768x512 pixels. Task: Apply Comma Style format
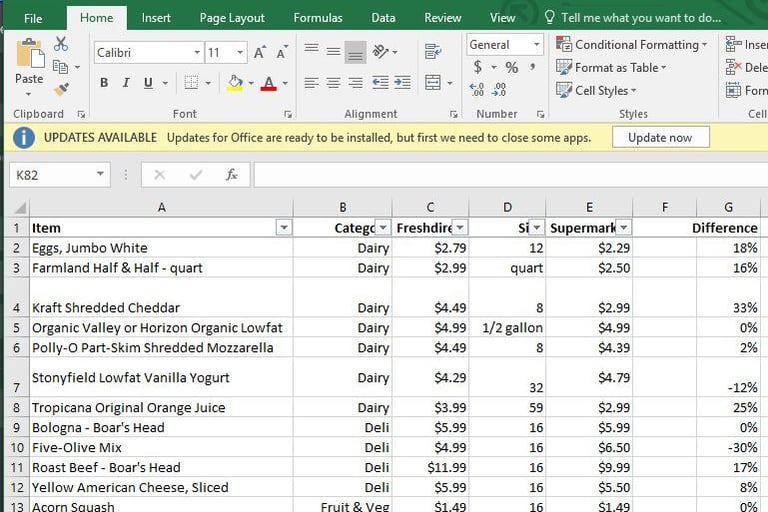[x=532, y=67]
